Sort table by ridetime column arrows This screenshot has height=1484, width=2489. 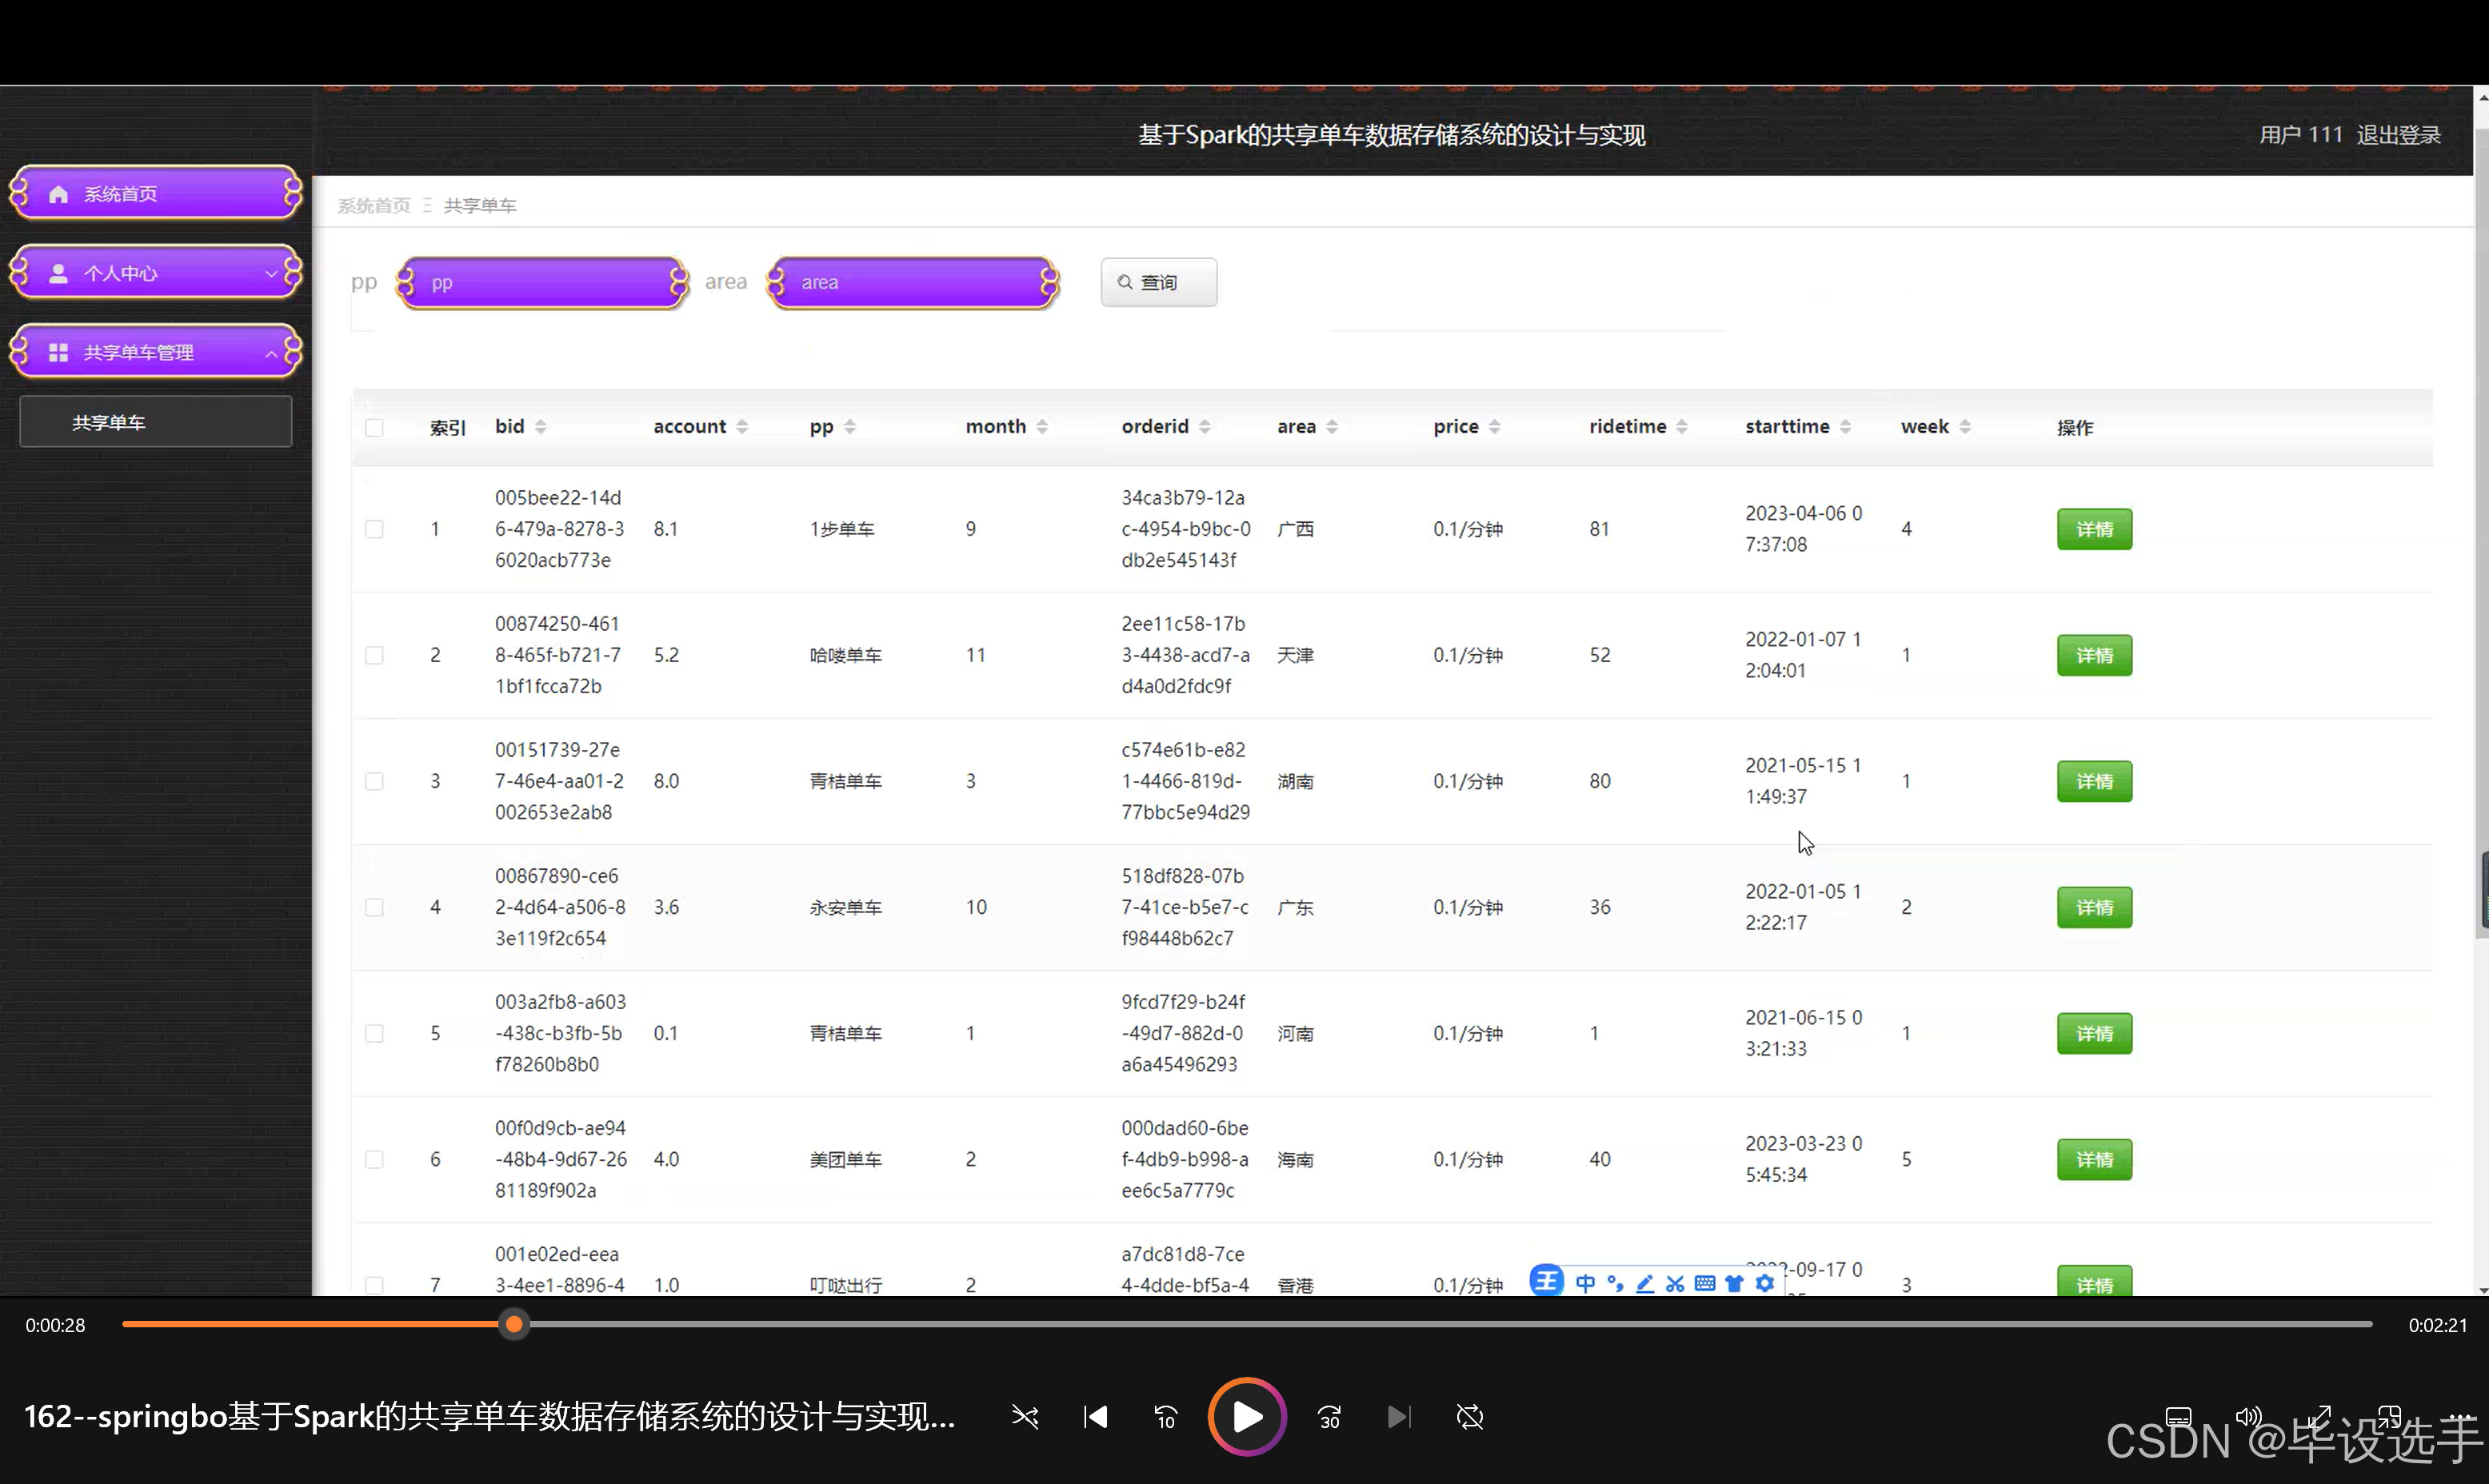coord(1682,427)
